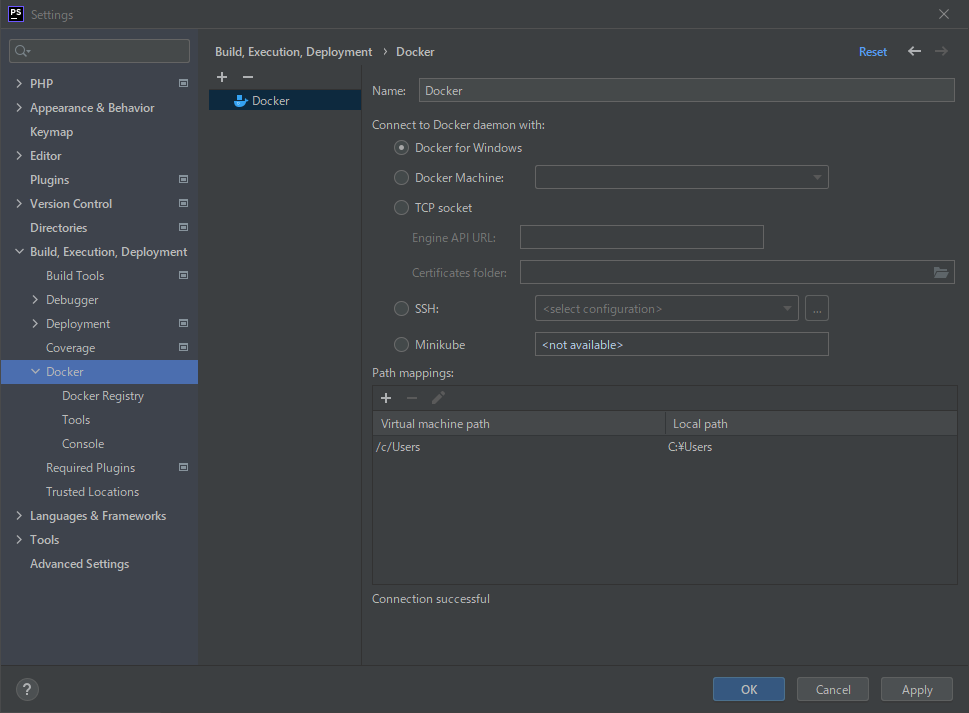
Task: Select the TCP socket radio button
Action: click(401, 208)
